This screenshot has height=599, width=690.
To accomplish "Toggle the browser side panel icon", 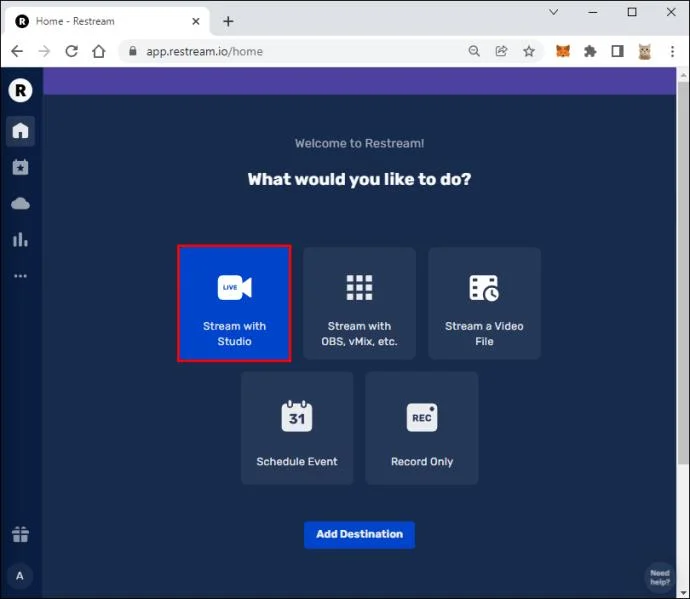I will point(617,51).
